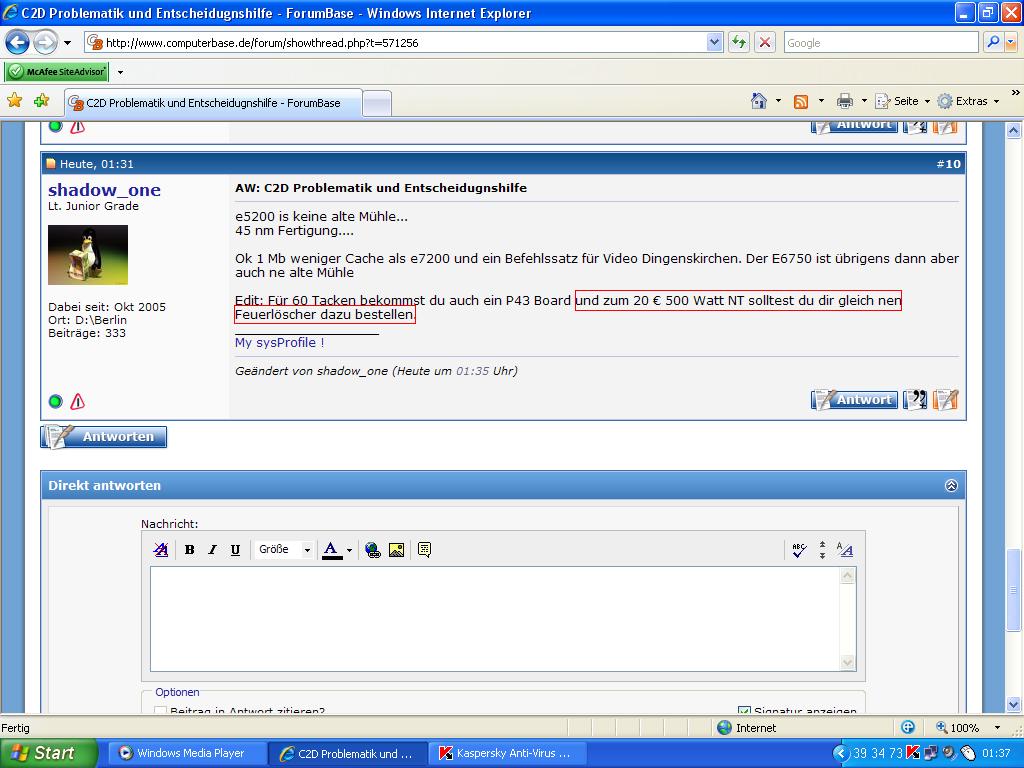Click the Remove Formatting editor icon
Viewport: 1024px width, 768px height.
point(160,550)
